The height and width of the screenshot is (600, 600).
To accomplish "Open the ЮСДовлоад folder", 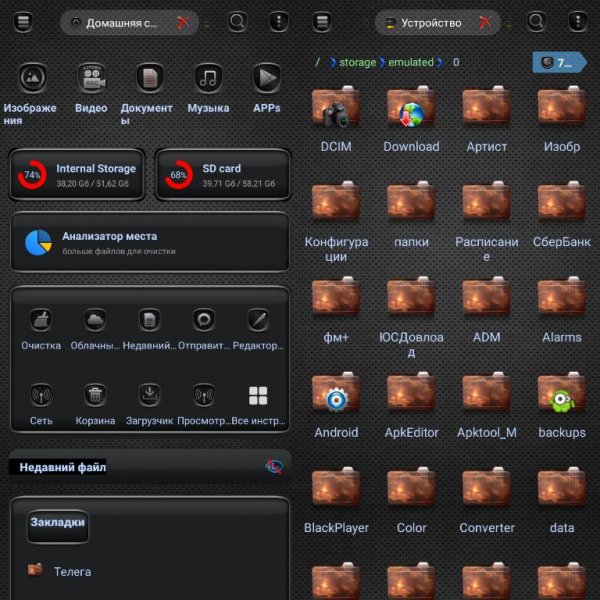I will point(411,297).
